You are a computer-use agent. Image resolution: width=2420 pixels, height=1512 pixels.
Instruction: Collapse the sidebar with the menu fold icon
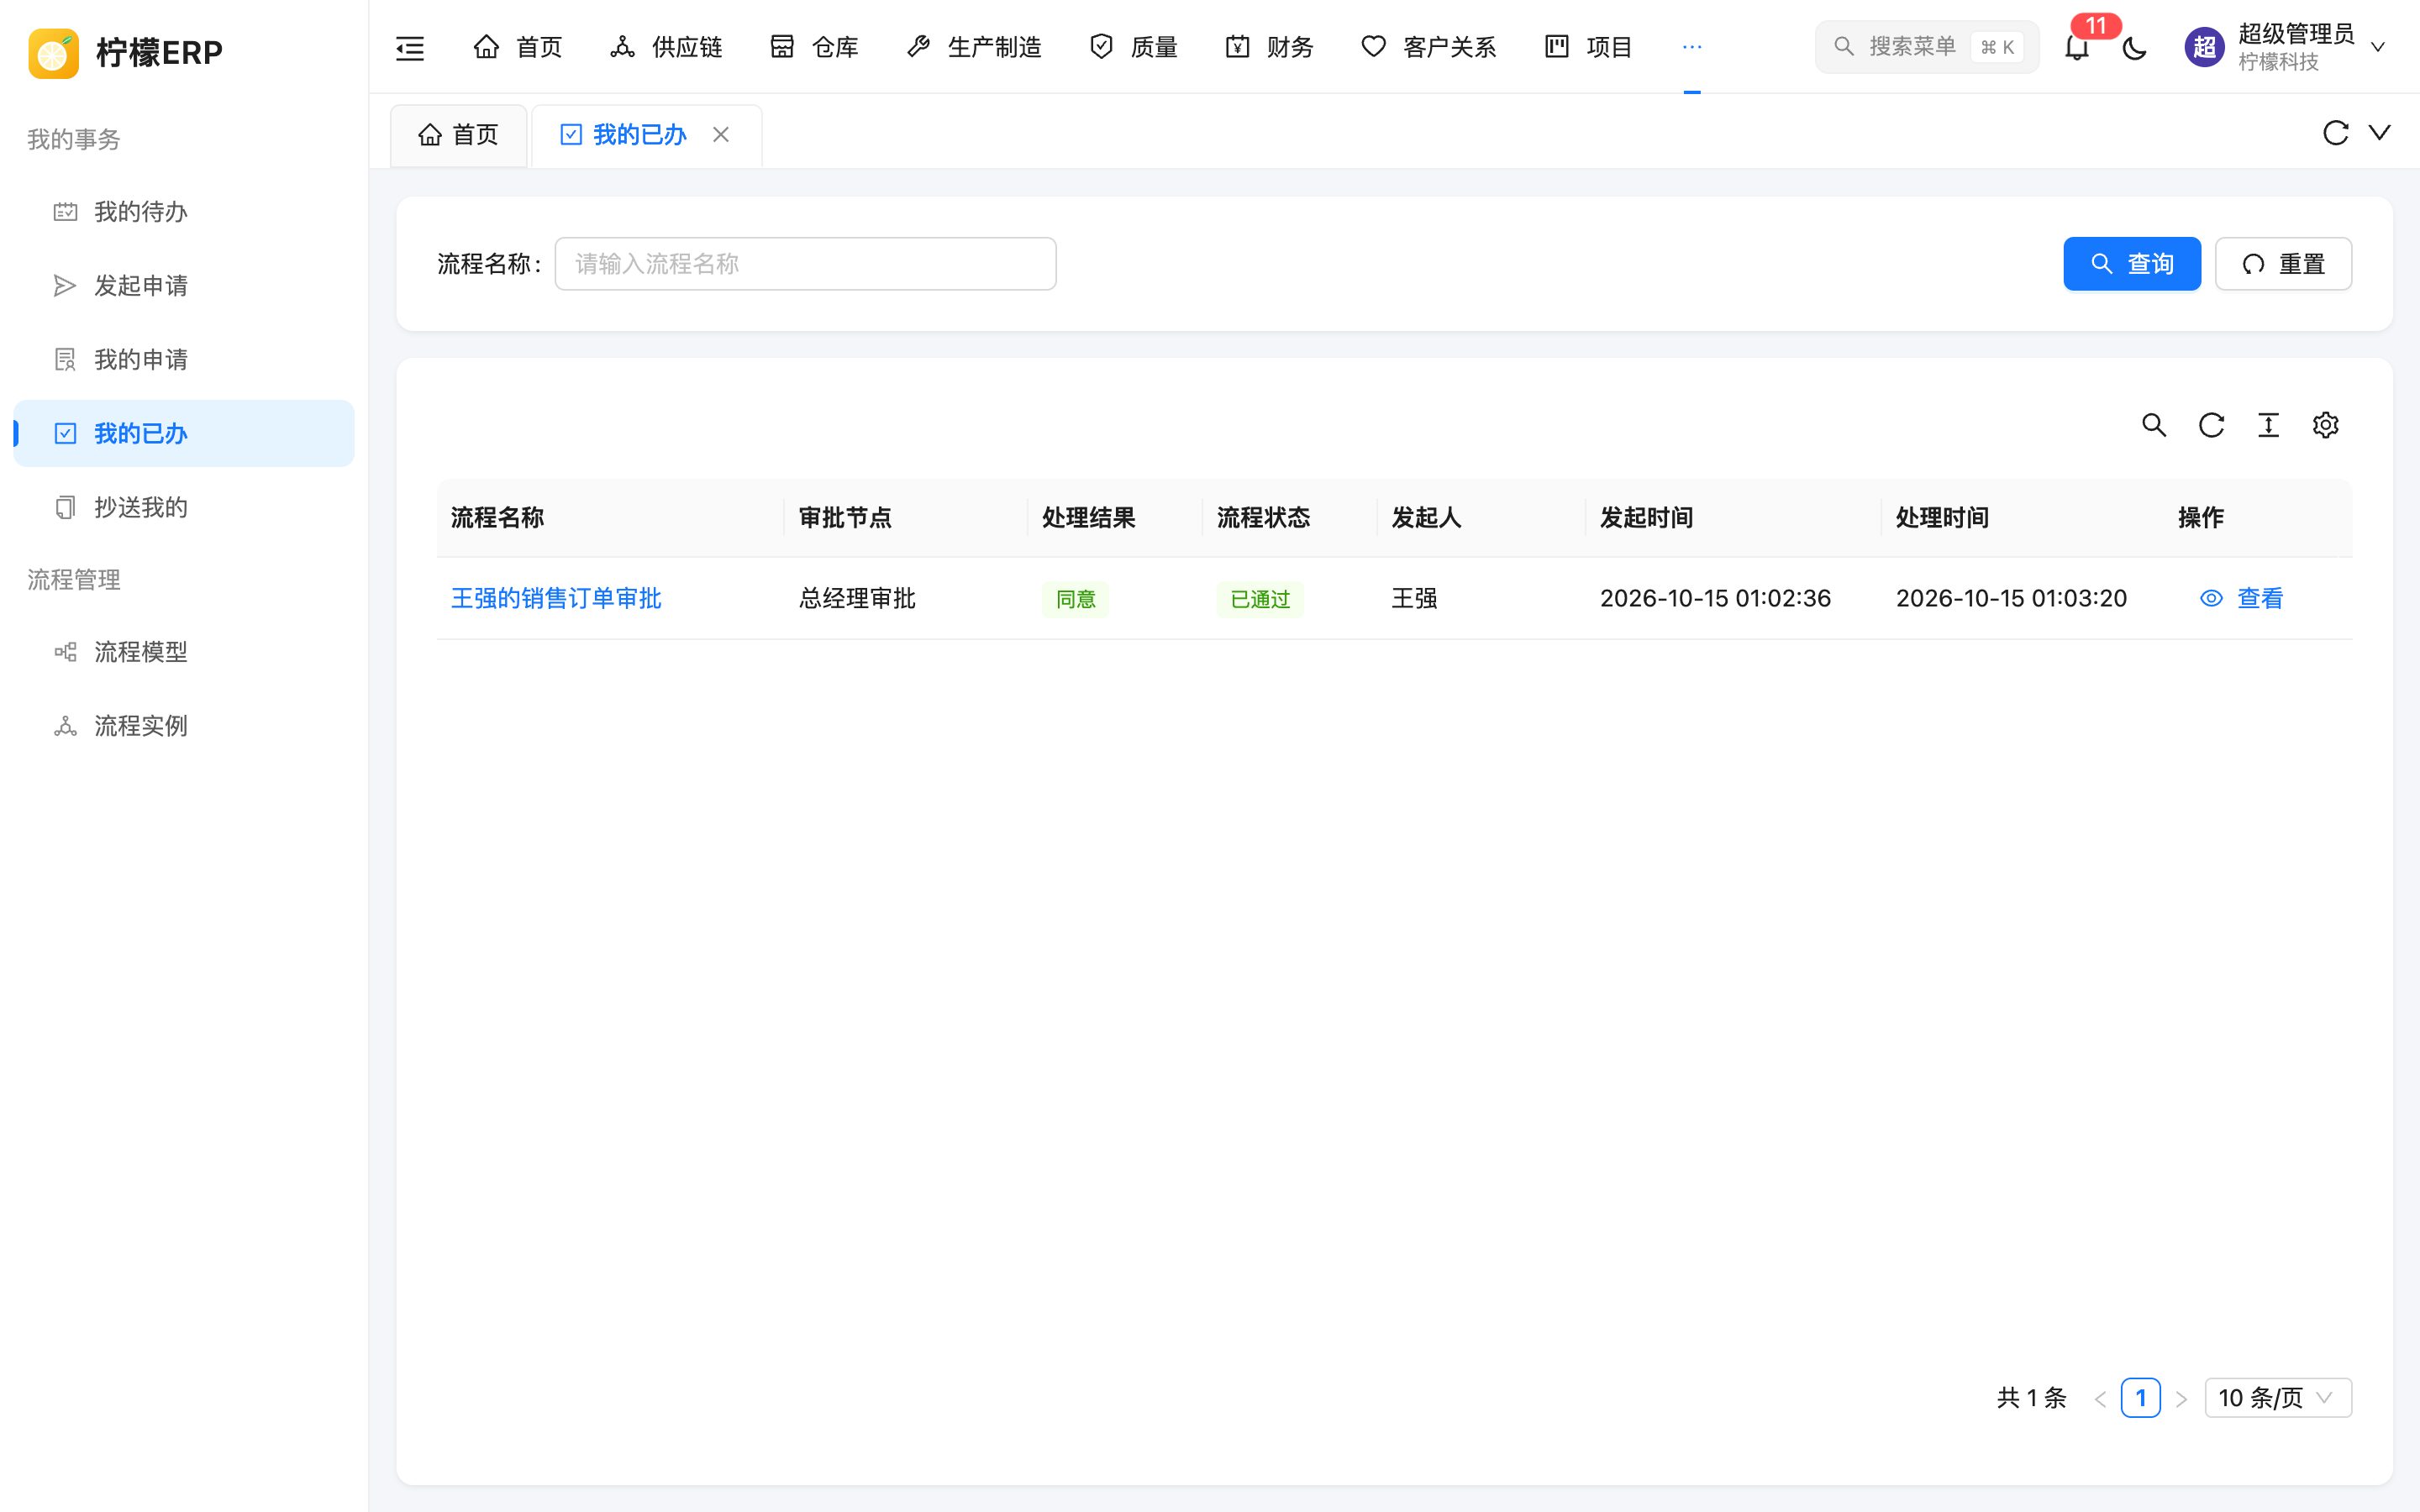coord(410,47)
